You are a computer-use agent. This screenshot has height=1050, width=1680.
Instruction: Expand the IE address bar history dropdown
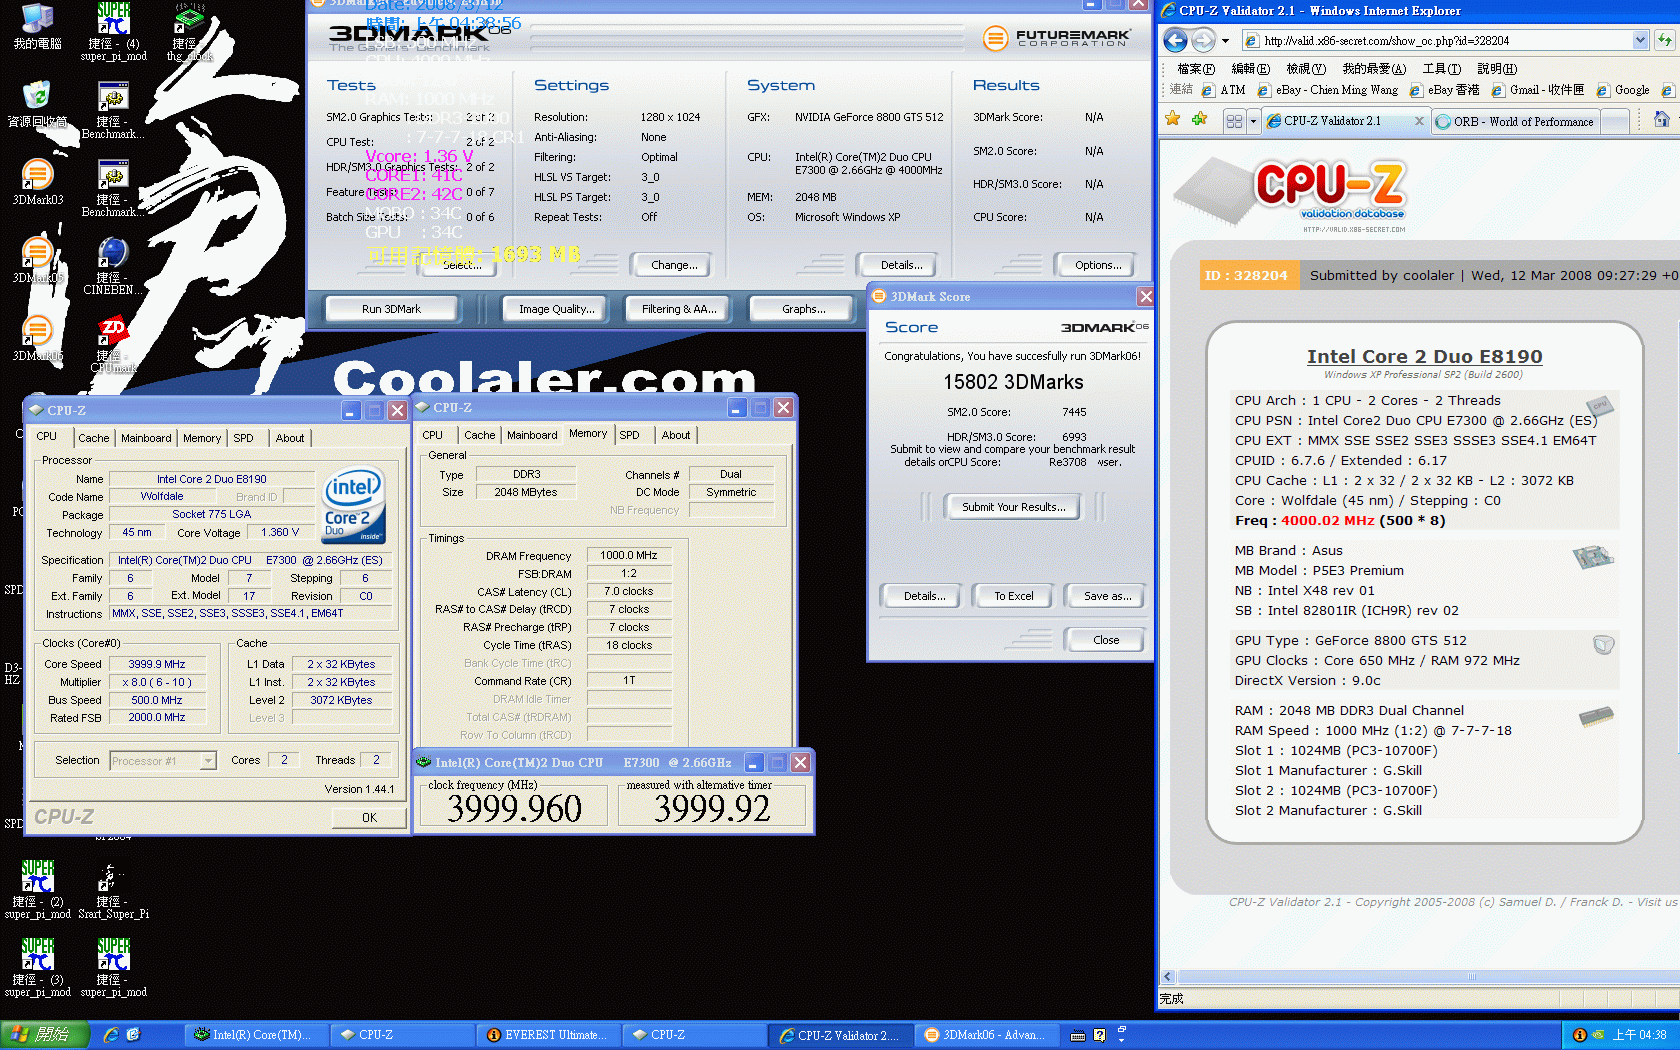click(1640, 40)
